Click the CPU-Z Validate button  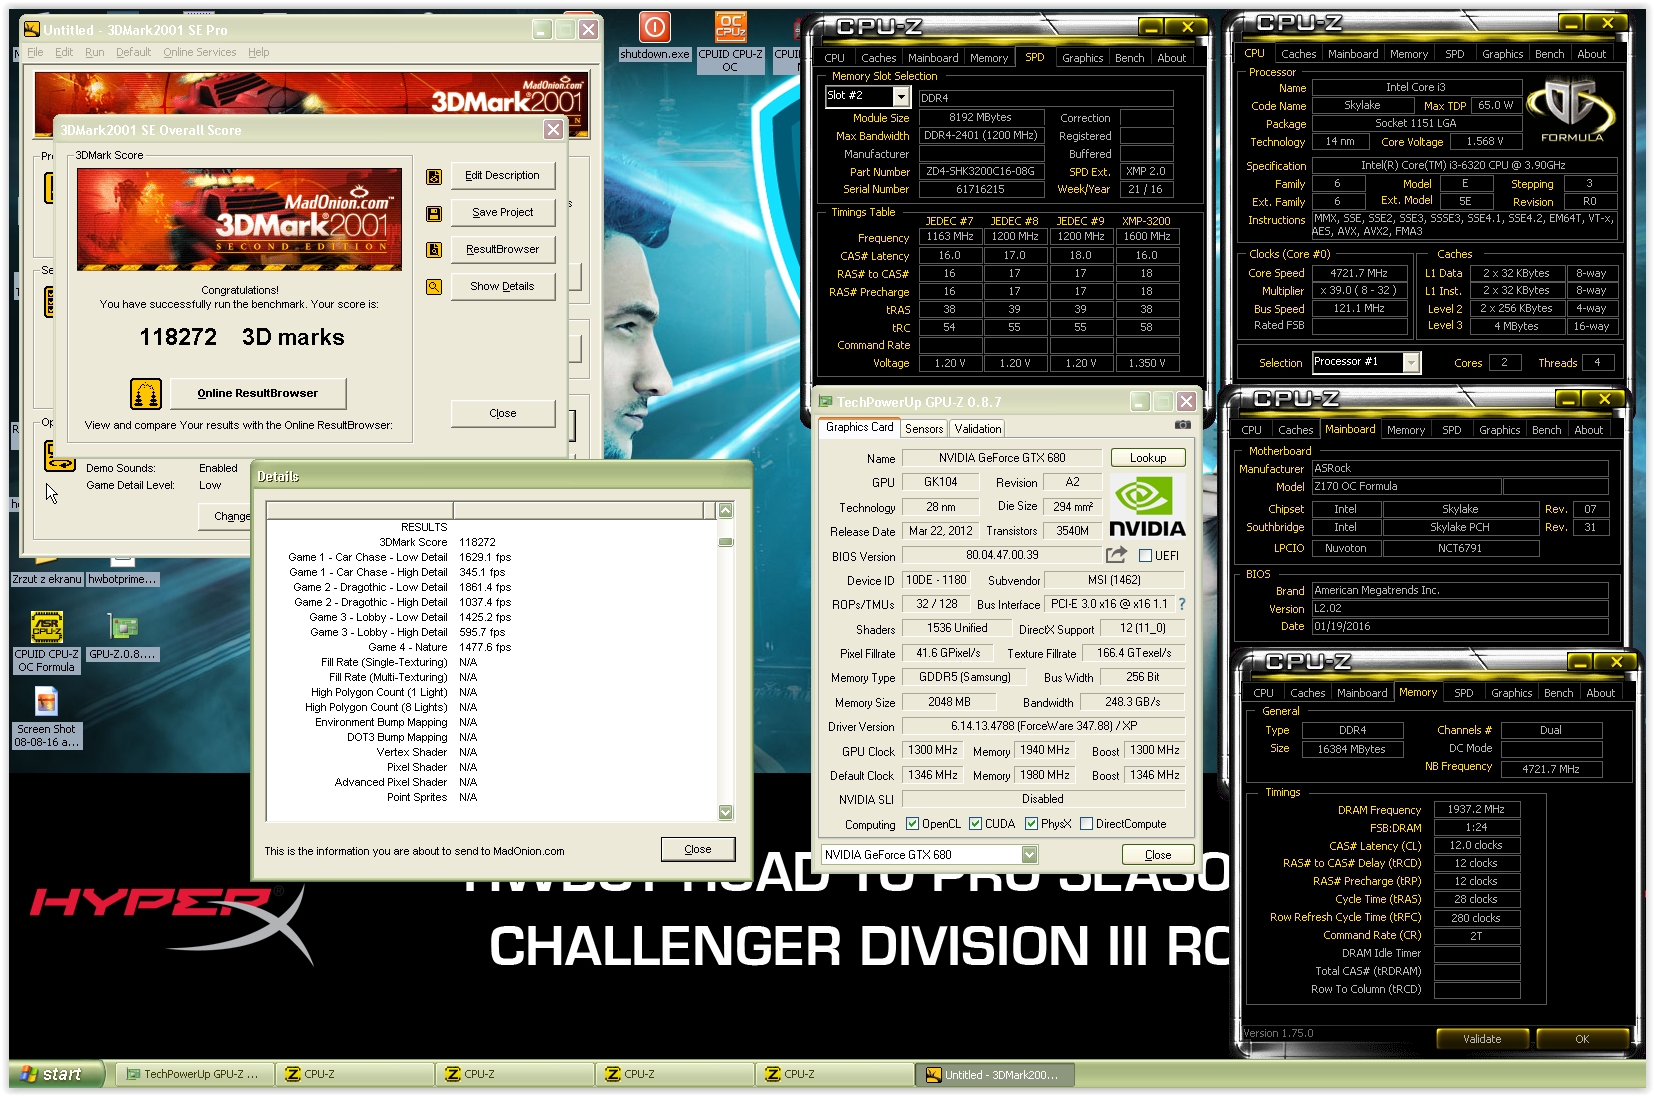click(1482, 1039)
